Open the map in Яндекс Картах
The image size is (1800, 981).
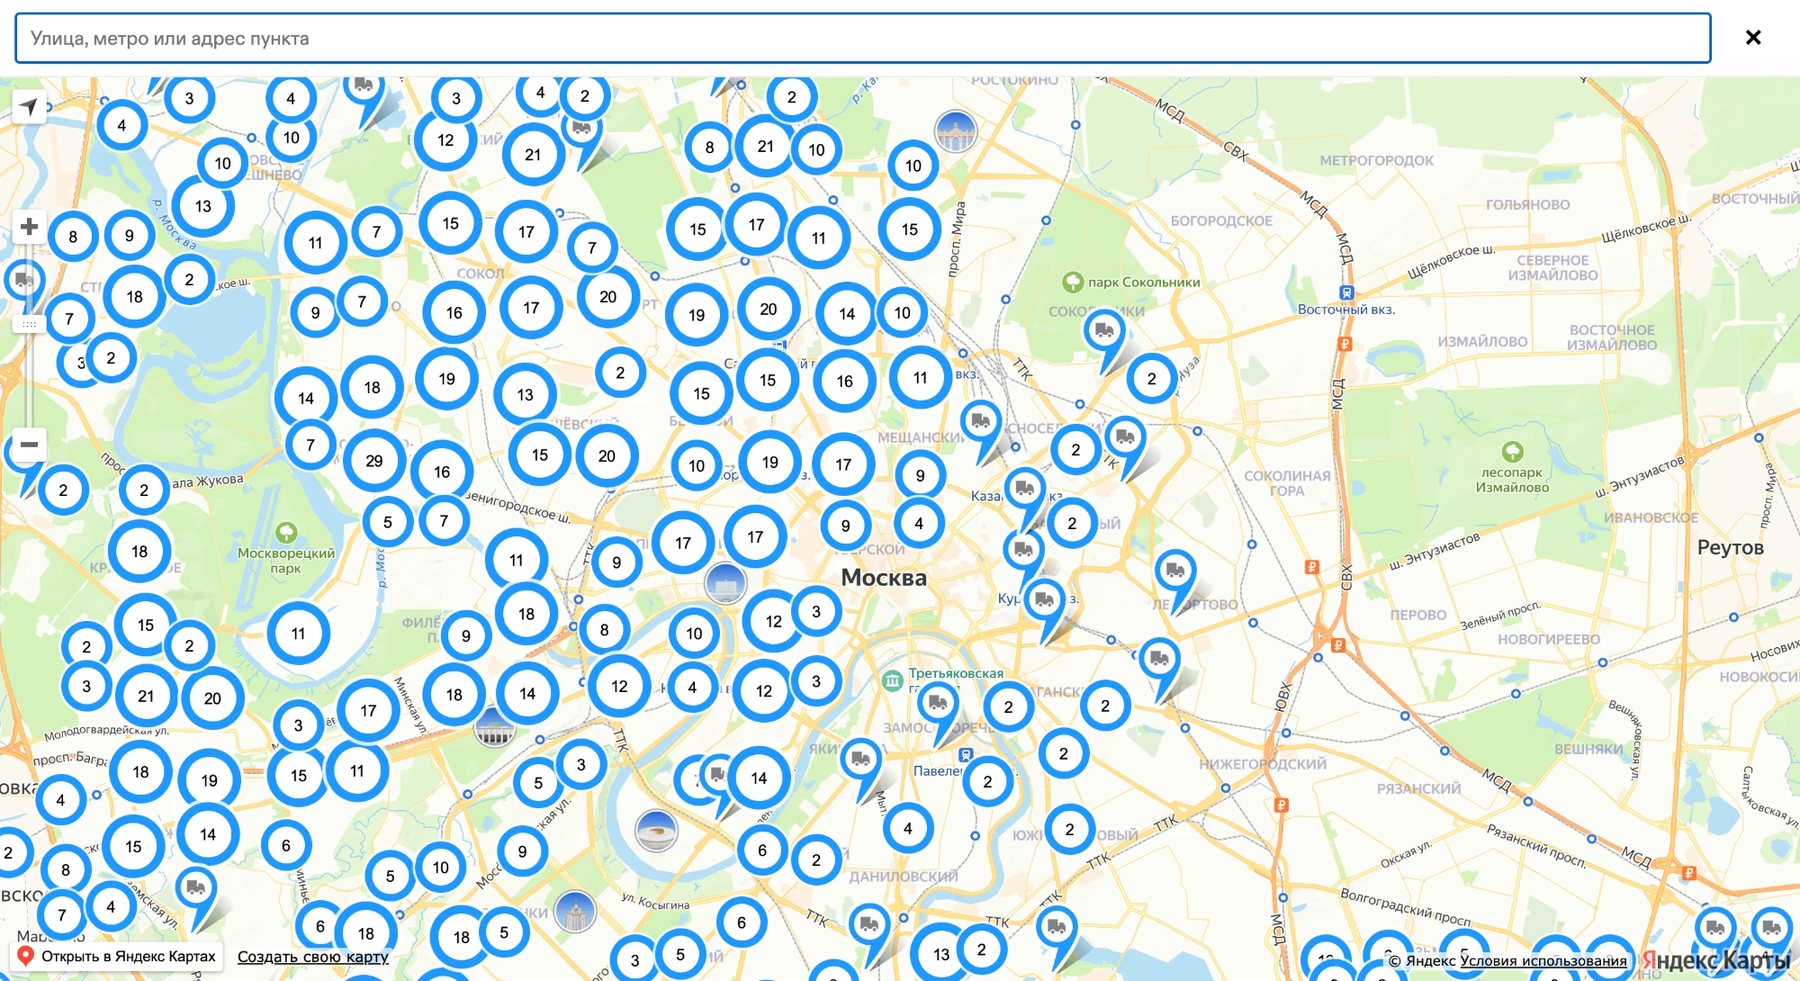click(117, 956)
